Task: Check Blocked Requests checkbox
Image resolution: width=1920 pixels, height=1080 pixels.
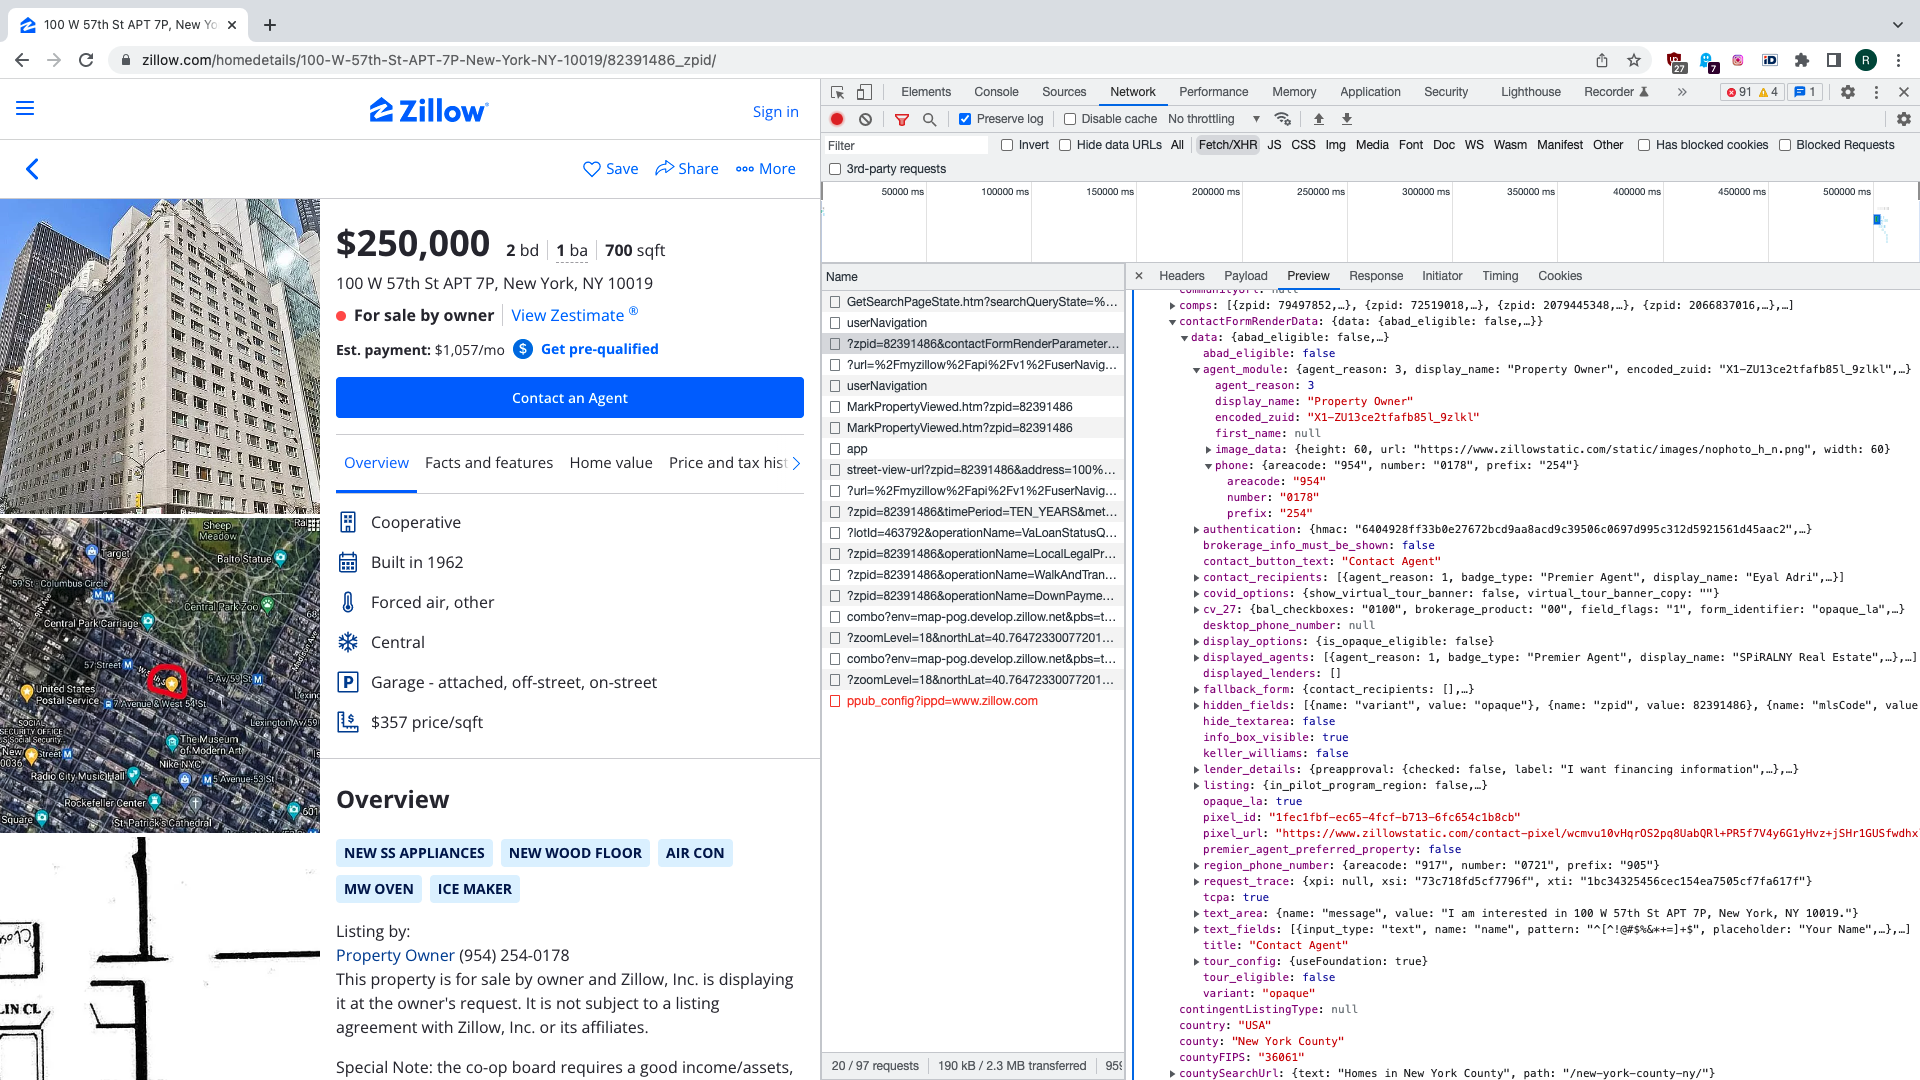Action: (x=1785, y=145)
